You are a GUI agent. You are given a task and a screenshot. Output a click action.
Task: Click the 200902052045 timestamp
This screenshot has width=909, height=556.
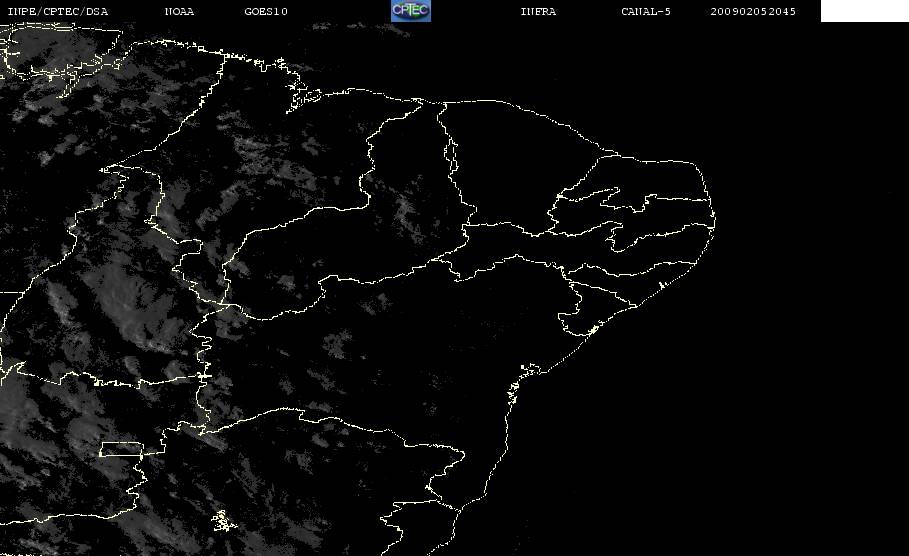click(x=753, y=11)
